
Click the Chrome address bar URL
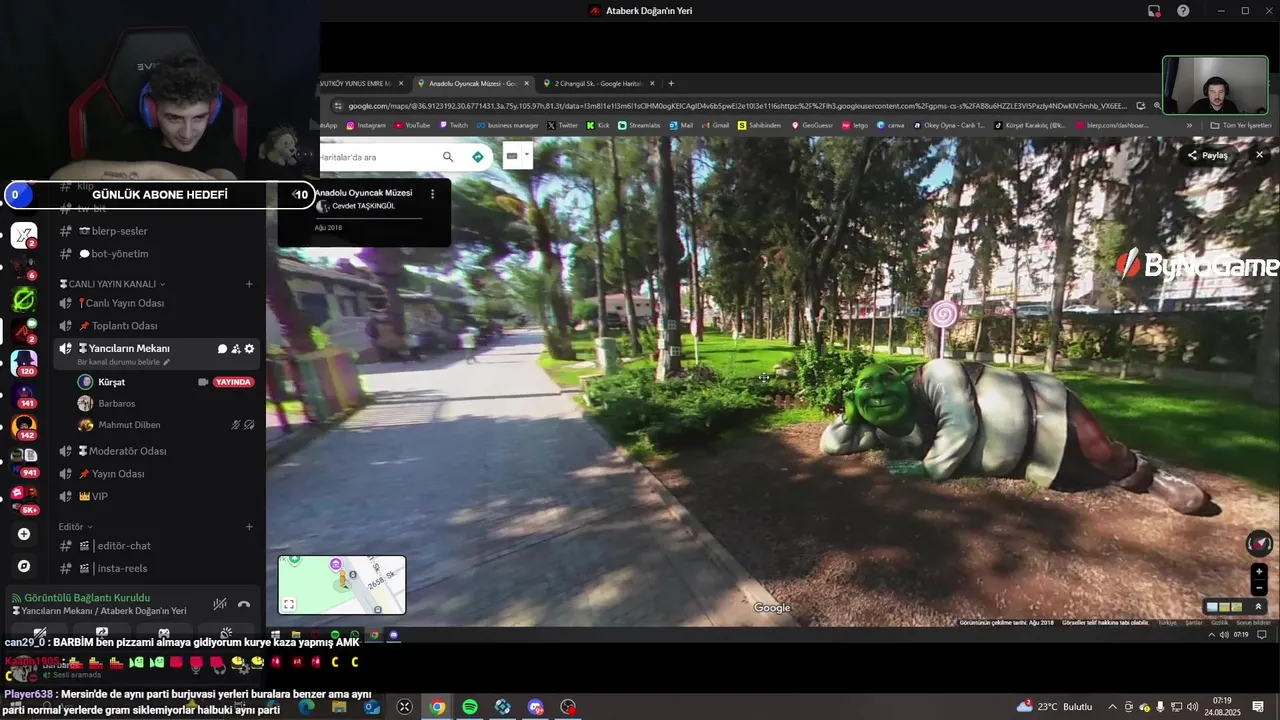(x=737, y=106)
